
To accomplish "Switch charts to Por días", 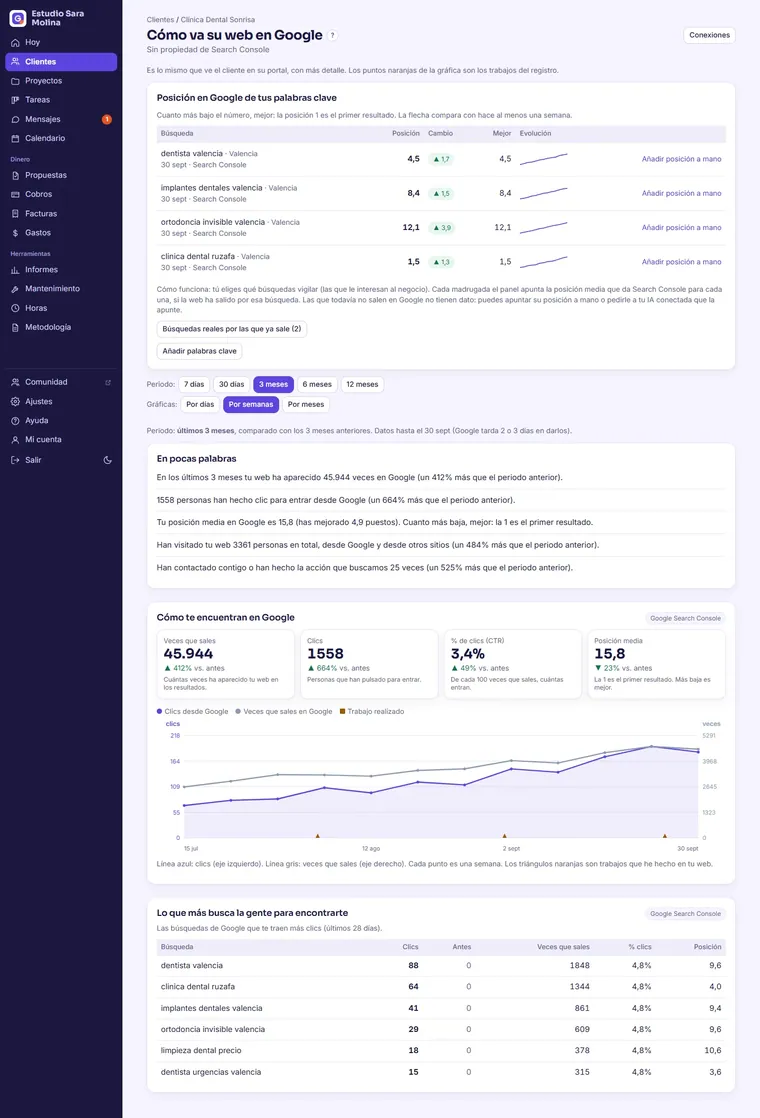I will 200,404.
